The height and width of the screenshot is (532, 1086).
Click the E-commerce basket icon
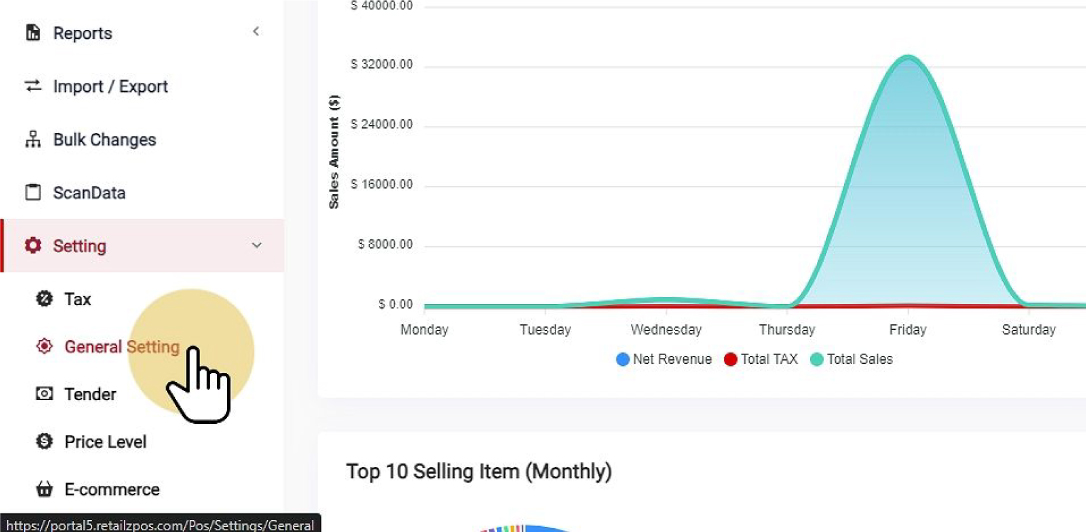point(44,489)
